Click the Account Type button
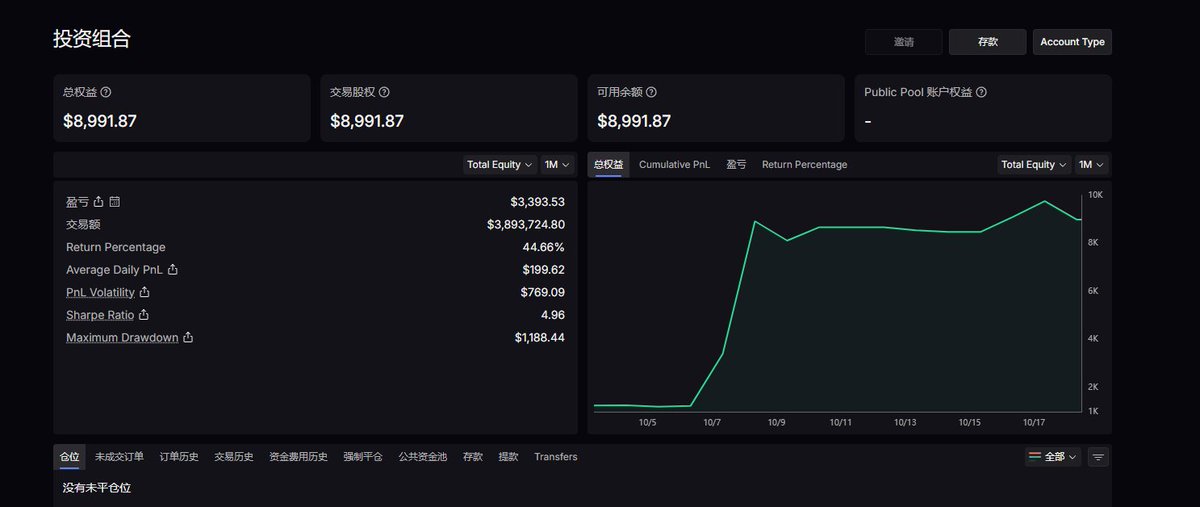The width and height of the screenshot is (1200, 507). click(1072, 42)
